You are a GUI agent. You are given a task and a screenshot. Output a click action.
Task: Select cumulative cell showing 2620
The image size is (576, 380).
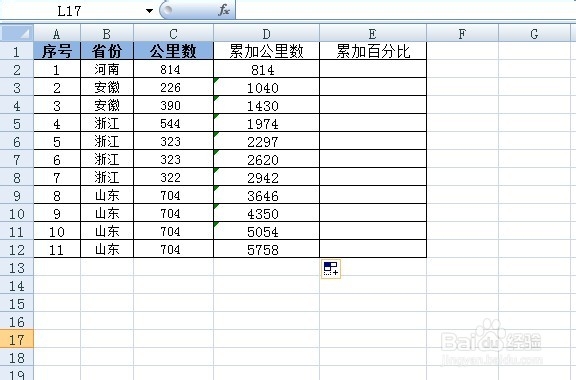pos(267,159)
